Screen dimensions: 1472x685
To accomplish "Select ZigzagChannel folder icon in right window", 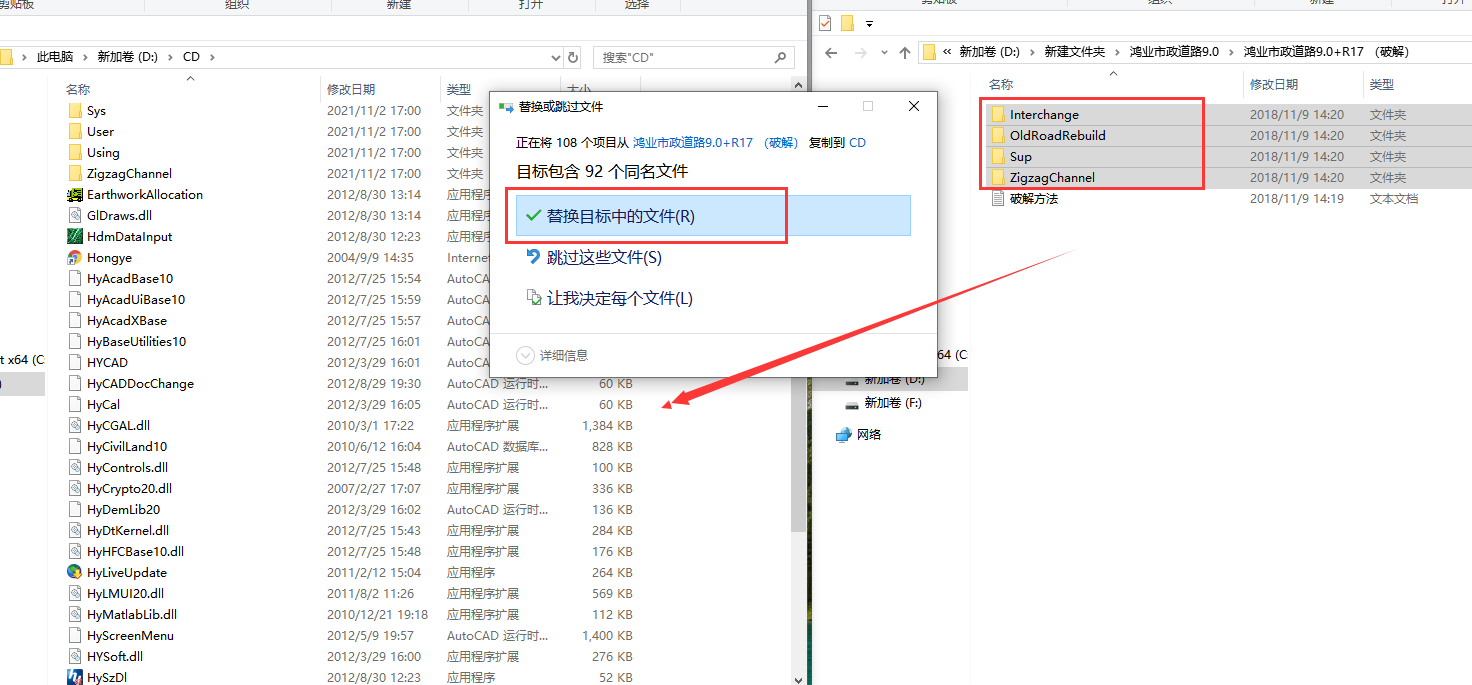I will pos(997,178).
